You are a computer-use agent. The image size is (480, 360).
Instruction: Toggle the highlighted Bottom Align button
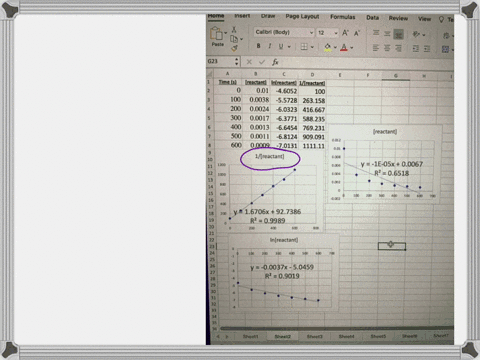click(398, 34)
